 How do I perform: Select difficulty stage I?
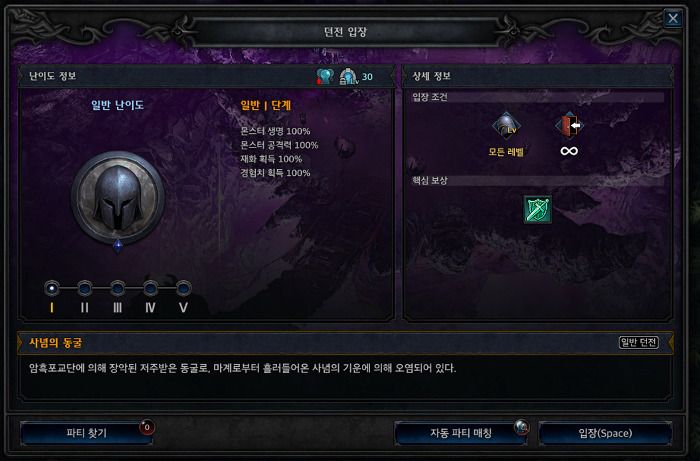coord(52,288)
